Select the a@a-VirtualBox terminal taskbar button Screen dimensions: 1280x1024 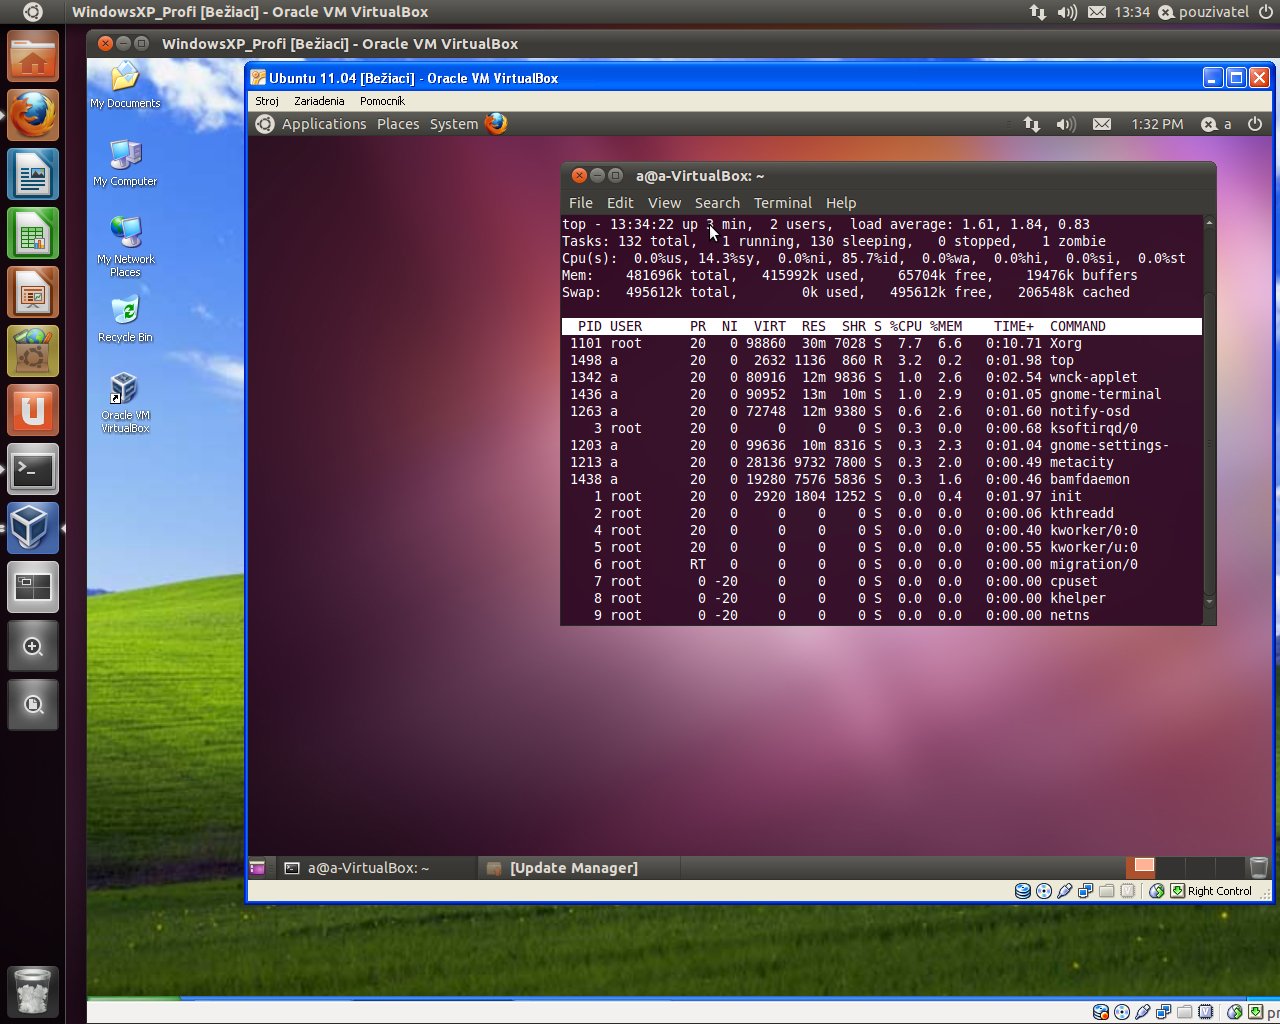(367, 868)
